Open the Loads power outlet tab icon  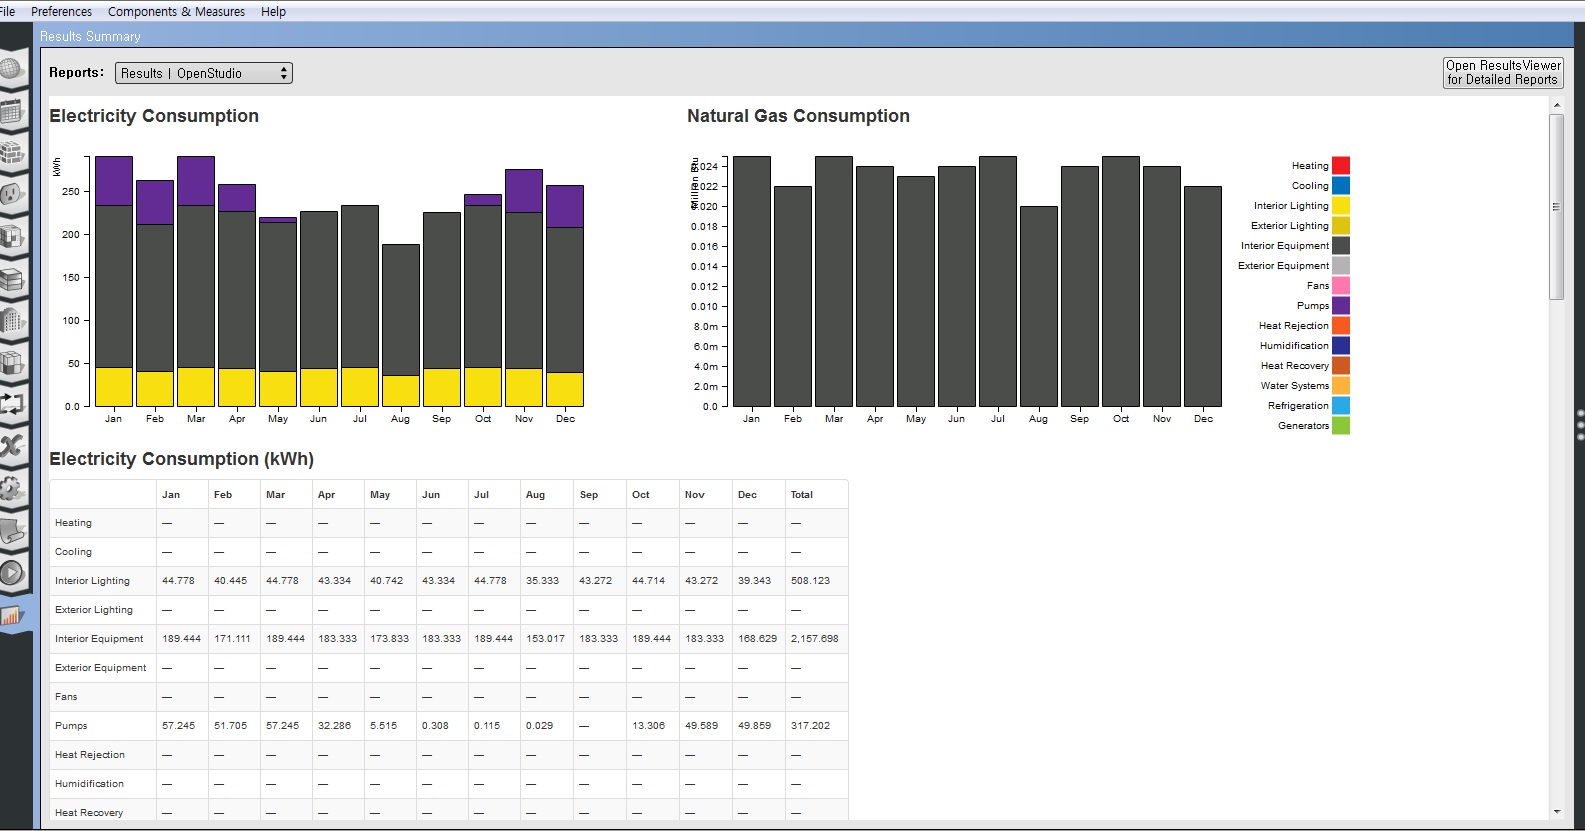point(11,195)
